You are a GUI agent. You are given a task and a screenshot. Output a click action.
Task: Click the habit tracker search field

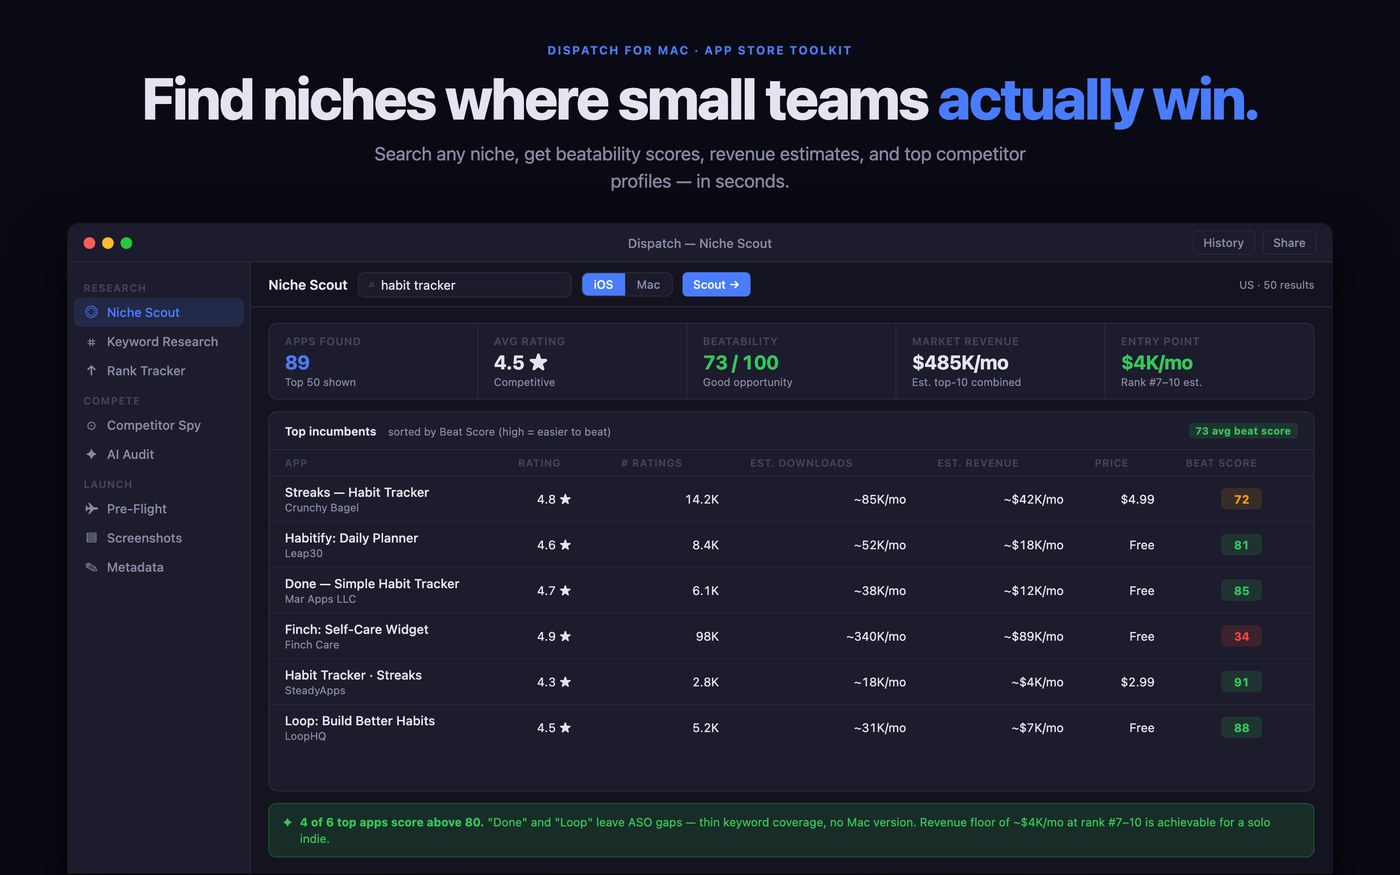[x=465, y=285]
